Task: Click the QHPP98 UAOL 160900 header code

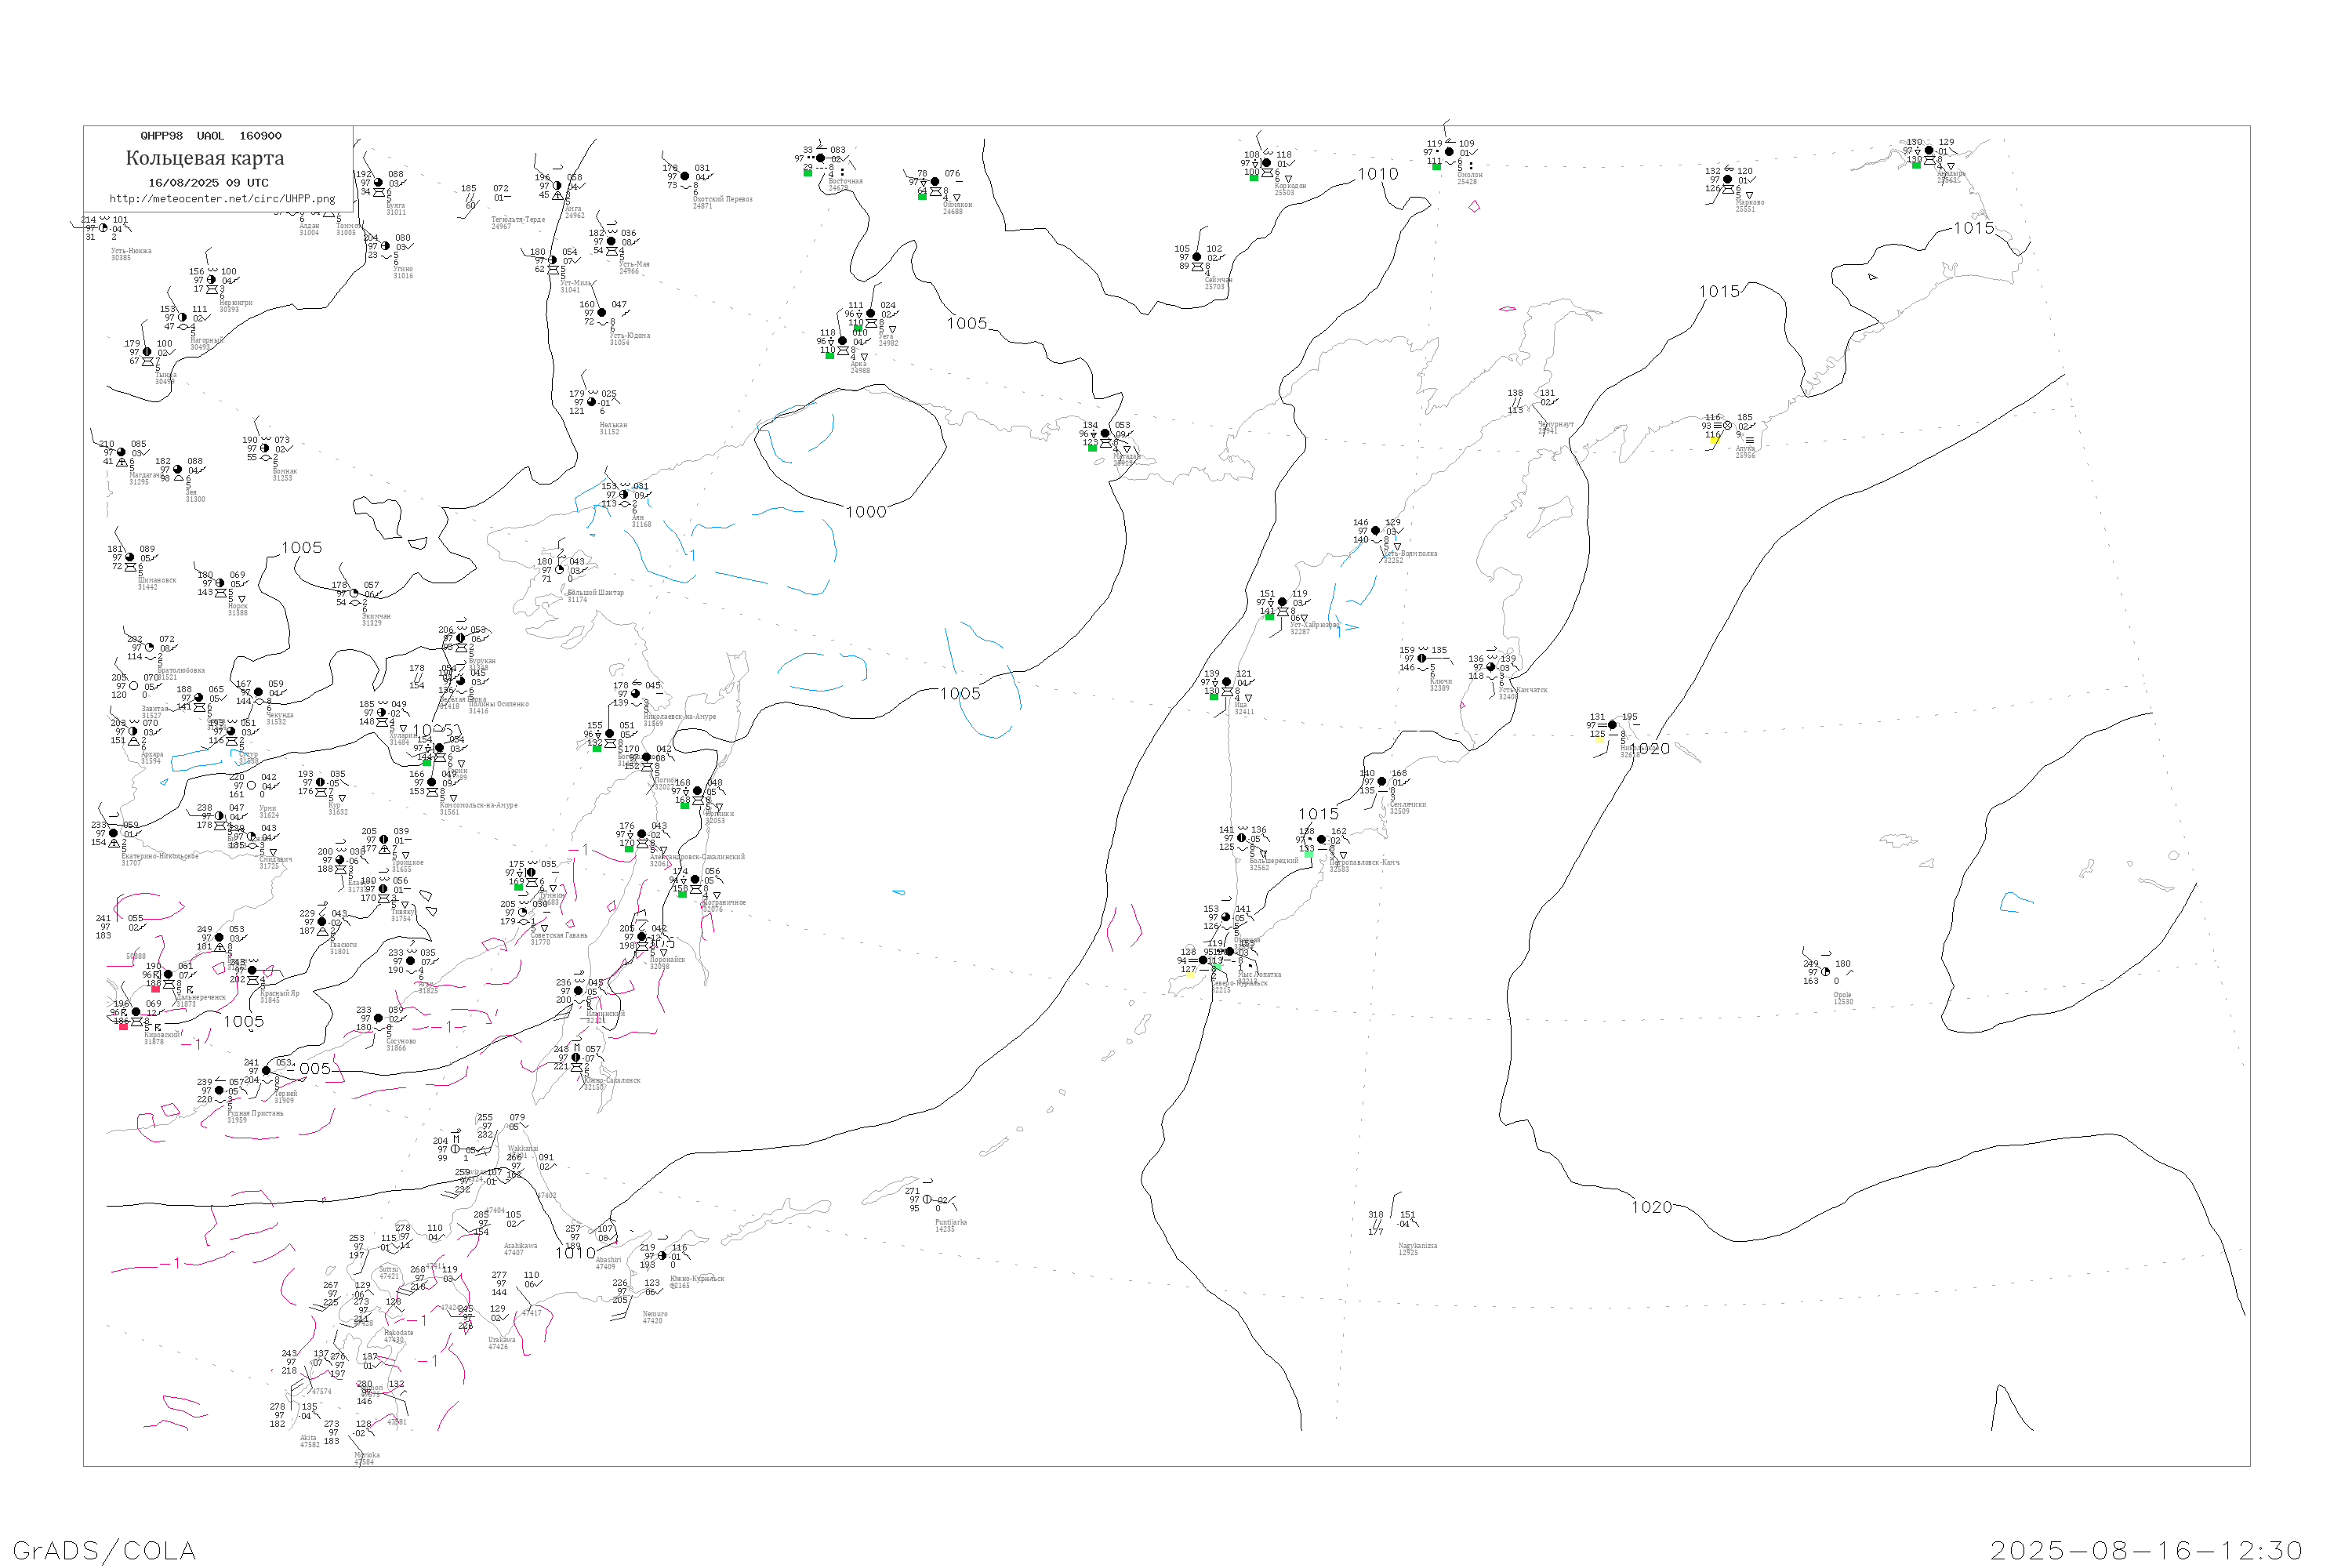Action: (211, 136)
